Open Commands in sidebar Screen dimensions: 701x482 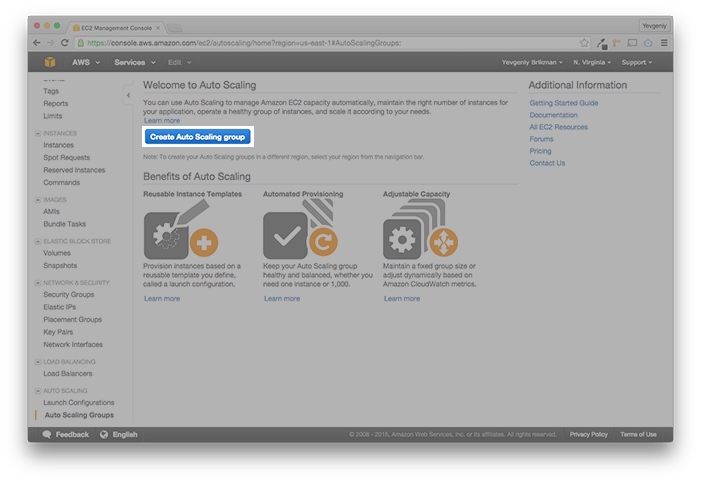coord(62,182)
